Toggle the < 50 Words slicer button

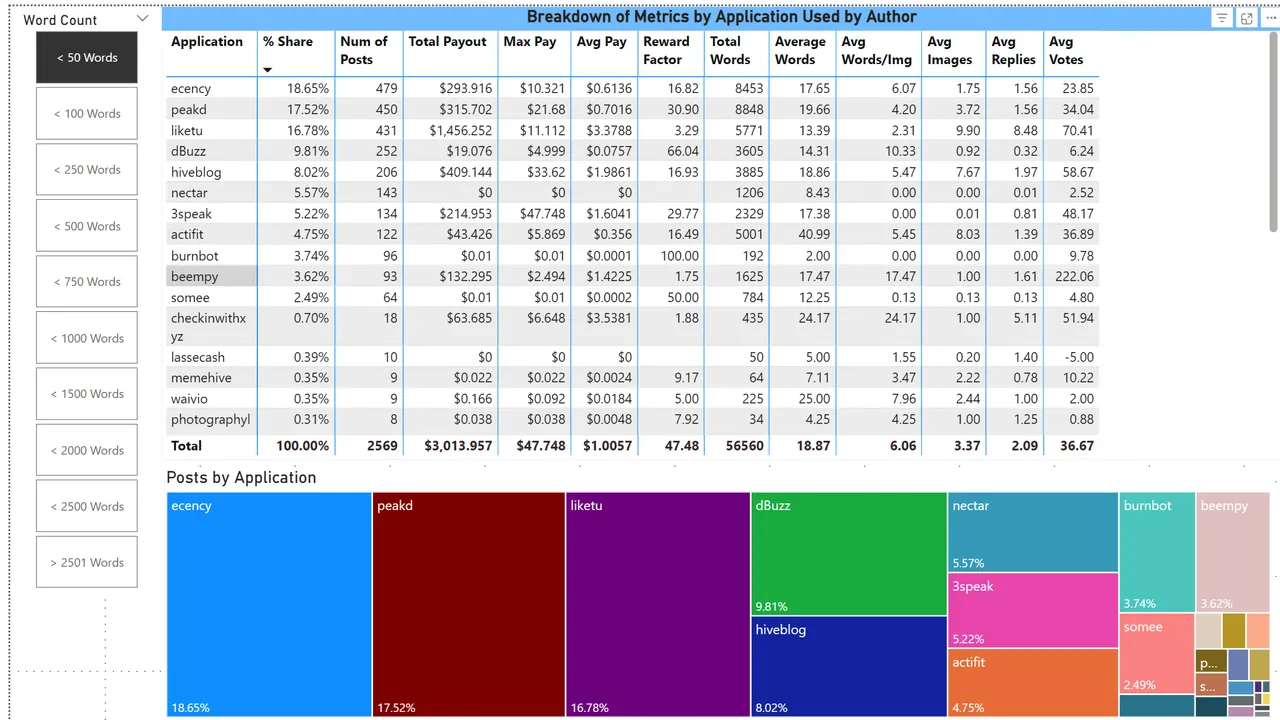point(87,57)
